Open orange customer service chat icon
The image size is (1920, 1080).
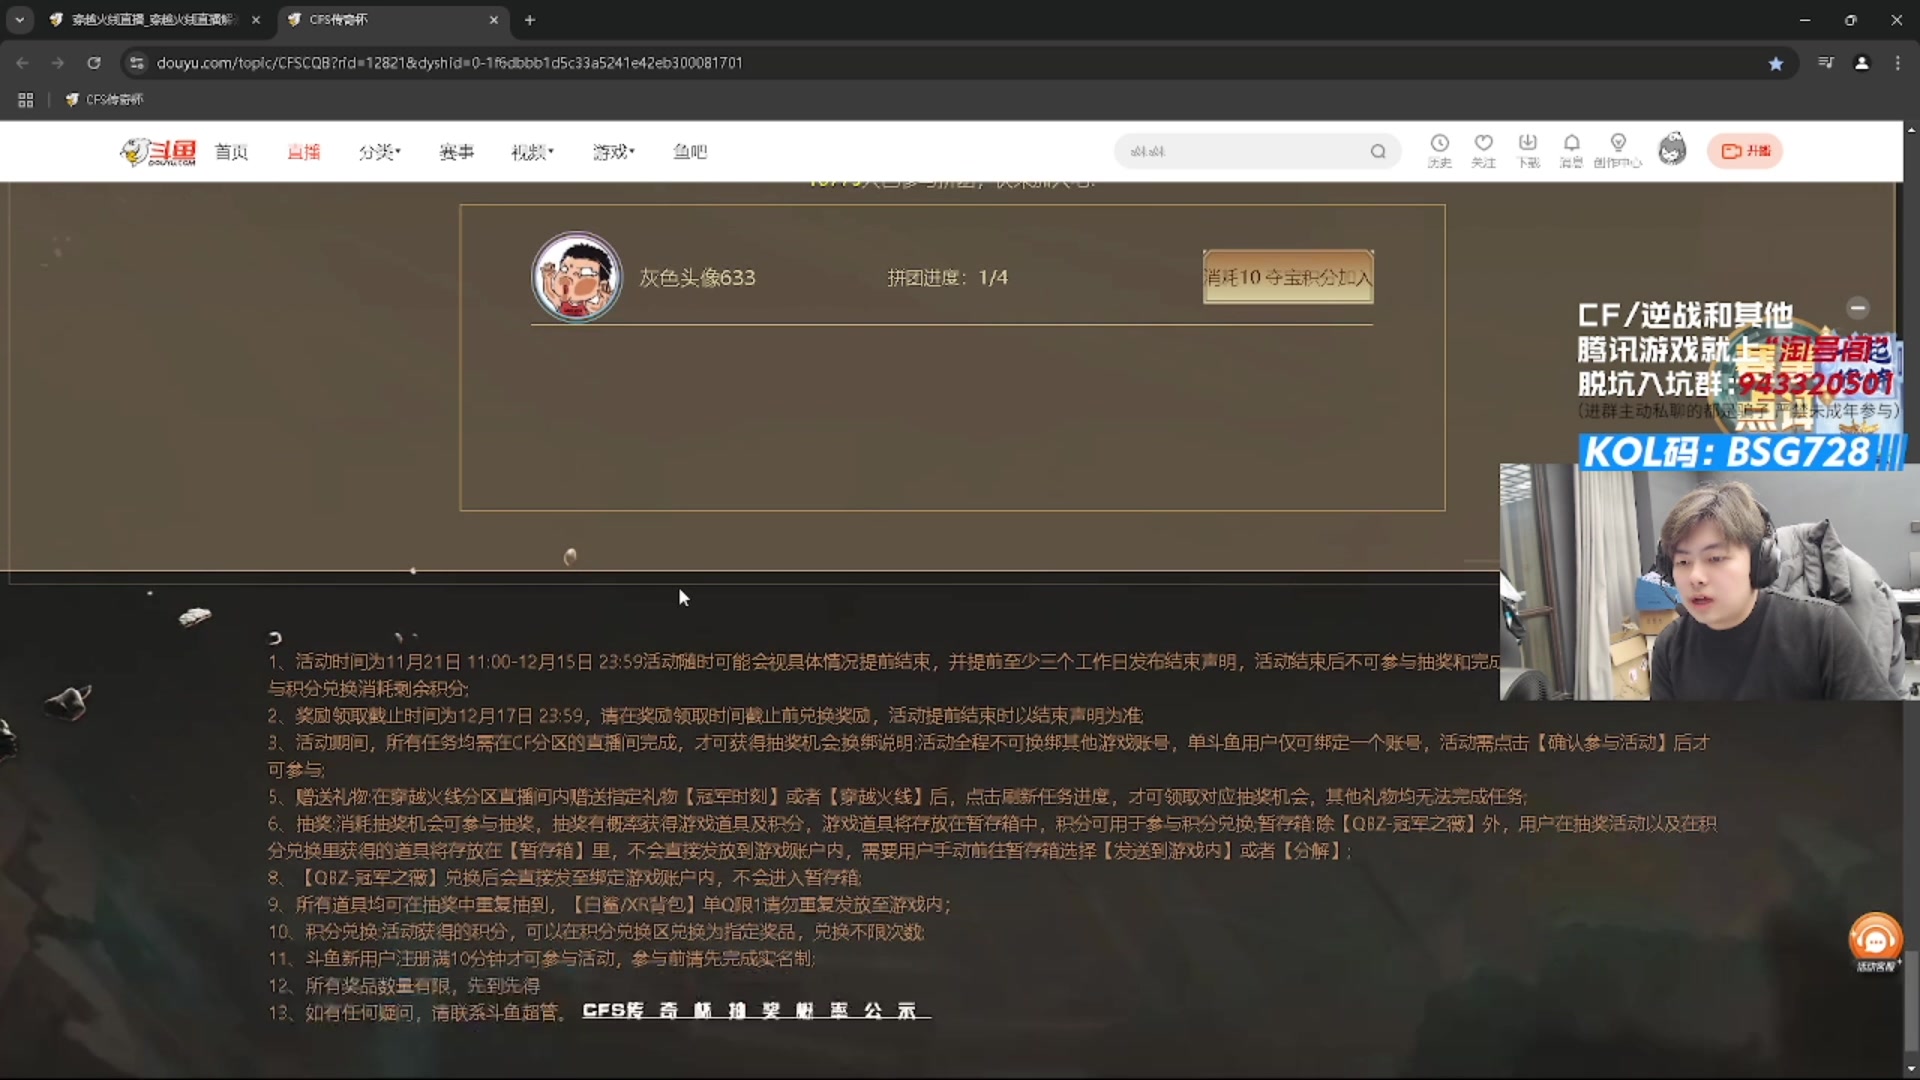click(1875, 941)
